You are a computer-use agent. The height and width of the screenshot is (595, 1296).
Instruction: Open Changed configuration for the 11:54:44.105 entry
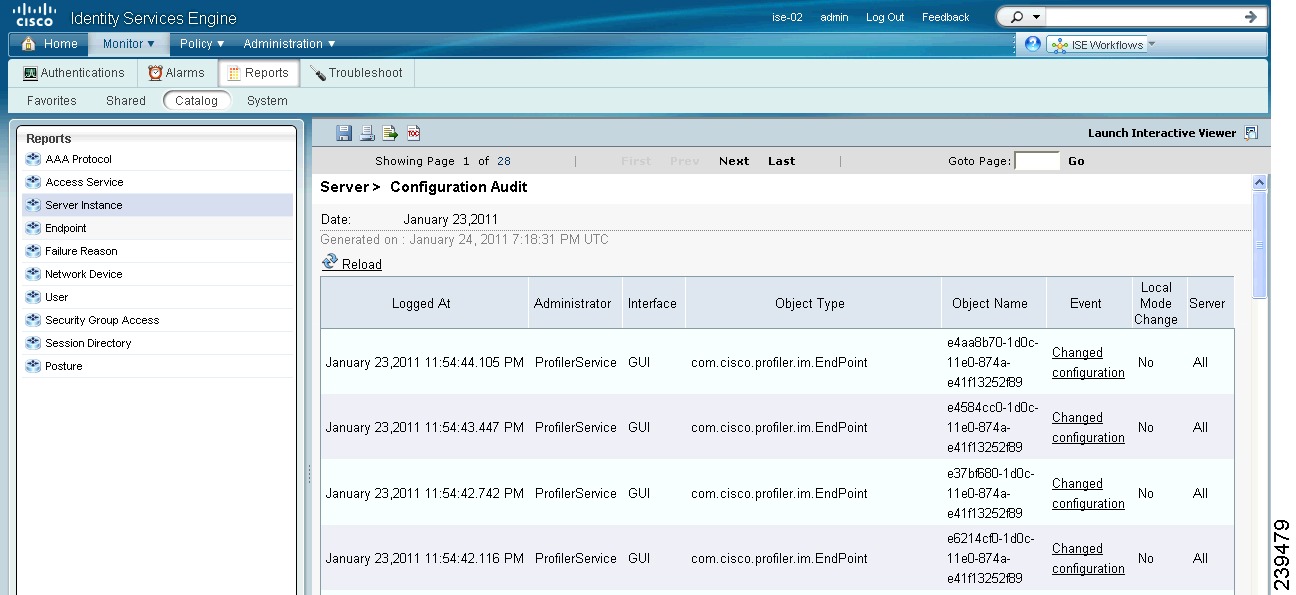(1088, 363)
